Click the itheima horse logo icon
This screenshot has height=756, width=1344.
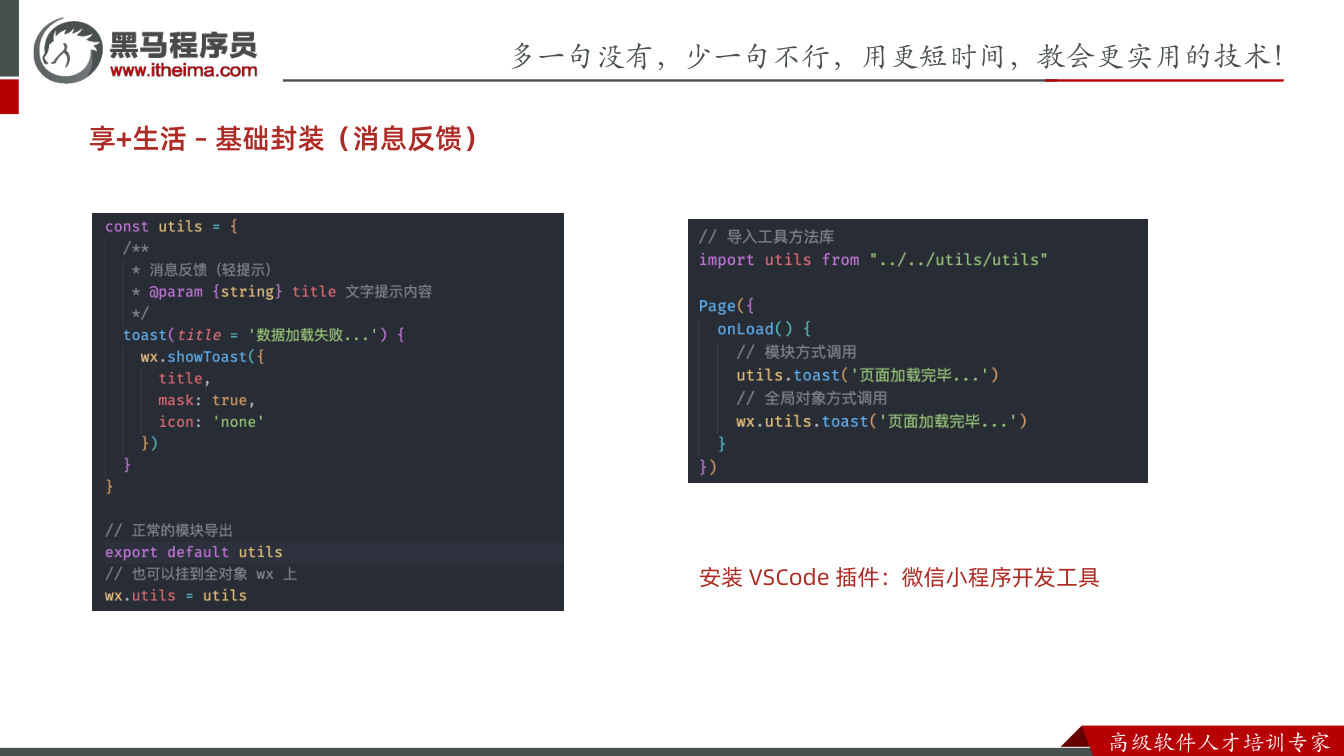[x=68, y=50]
